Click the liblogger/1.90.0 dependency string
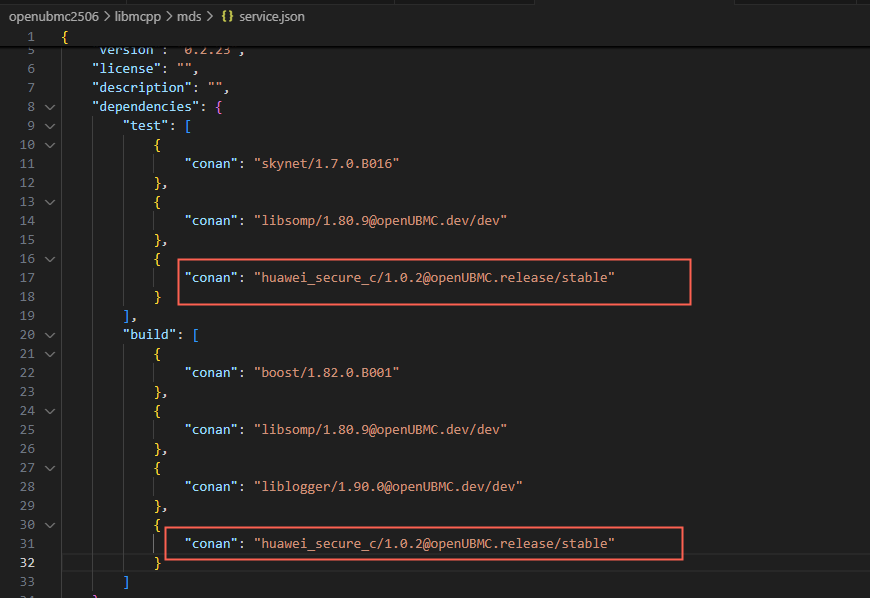This screenshot has height=598, width=870. [388, 486]
